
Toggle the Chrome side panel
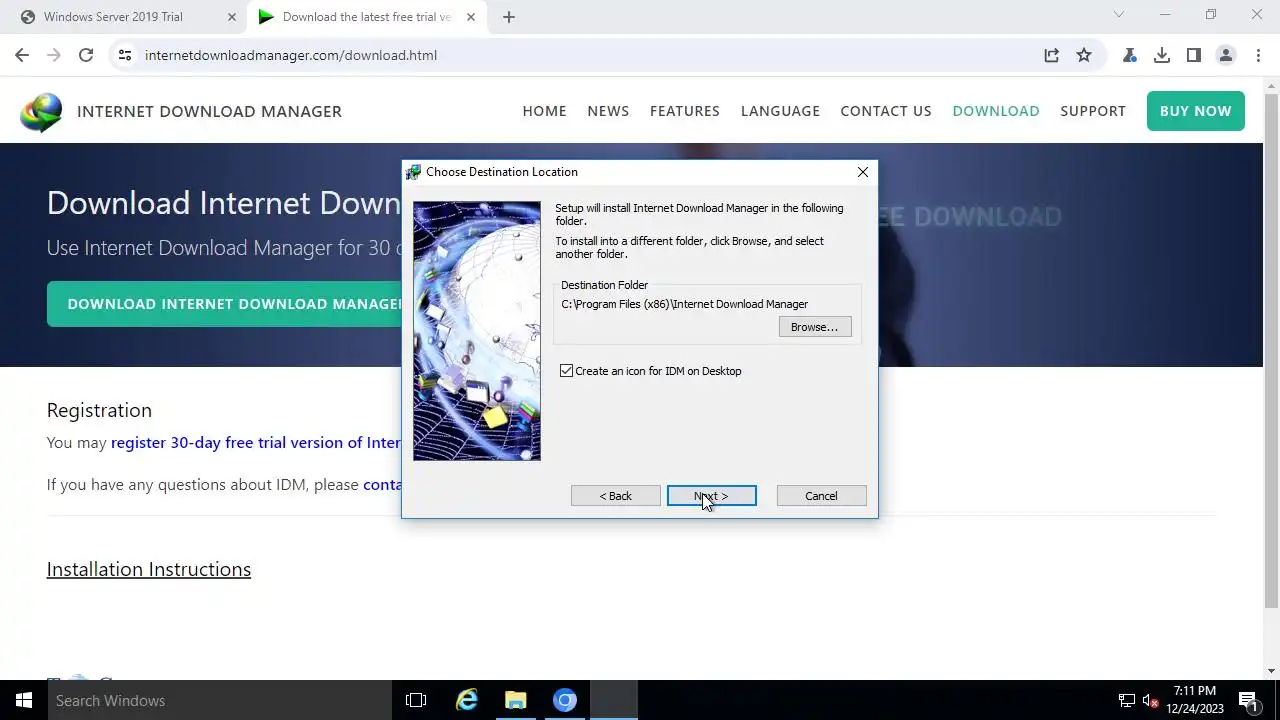(x=1194, y=55)
